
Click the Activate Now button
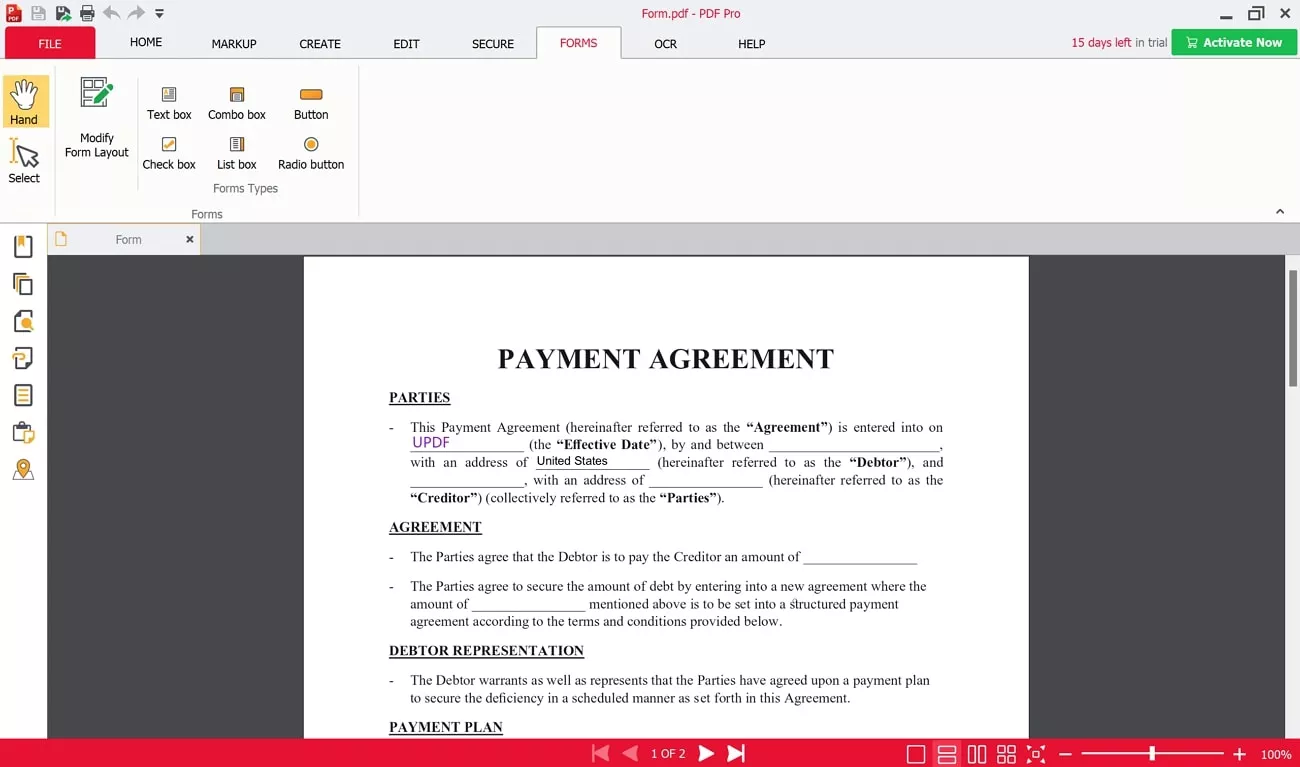tap(1234, 42)
